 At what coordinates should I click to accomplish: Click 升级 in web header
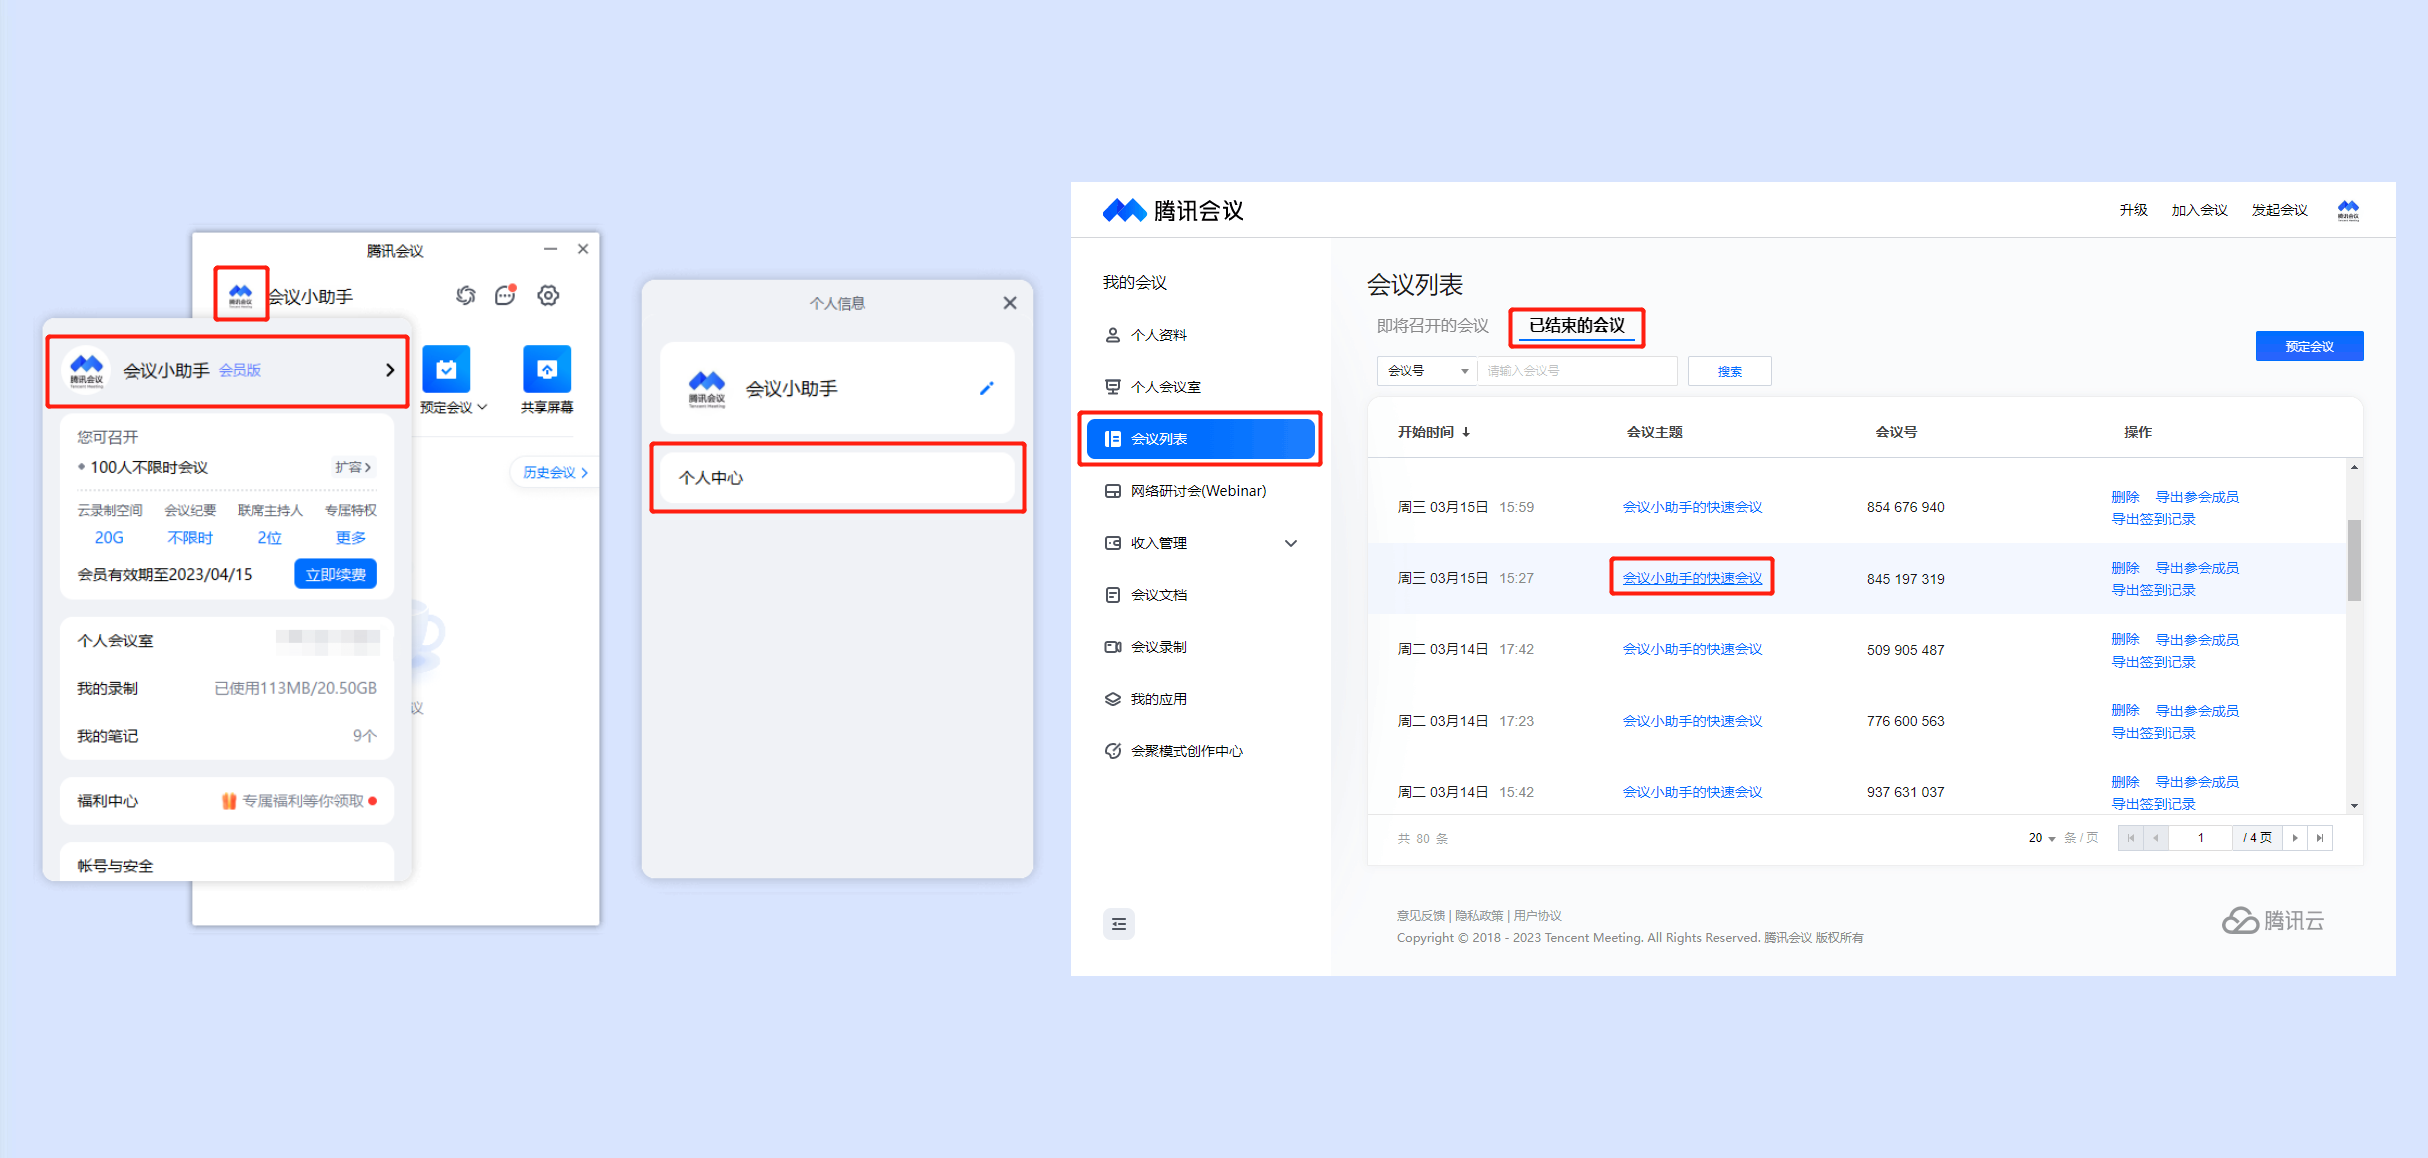2133,210
